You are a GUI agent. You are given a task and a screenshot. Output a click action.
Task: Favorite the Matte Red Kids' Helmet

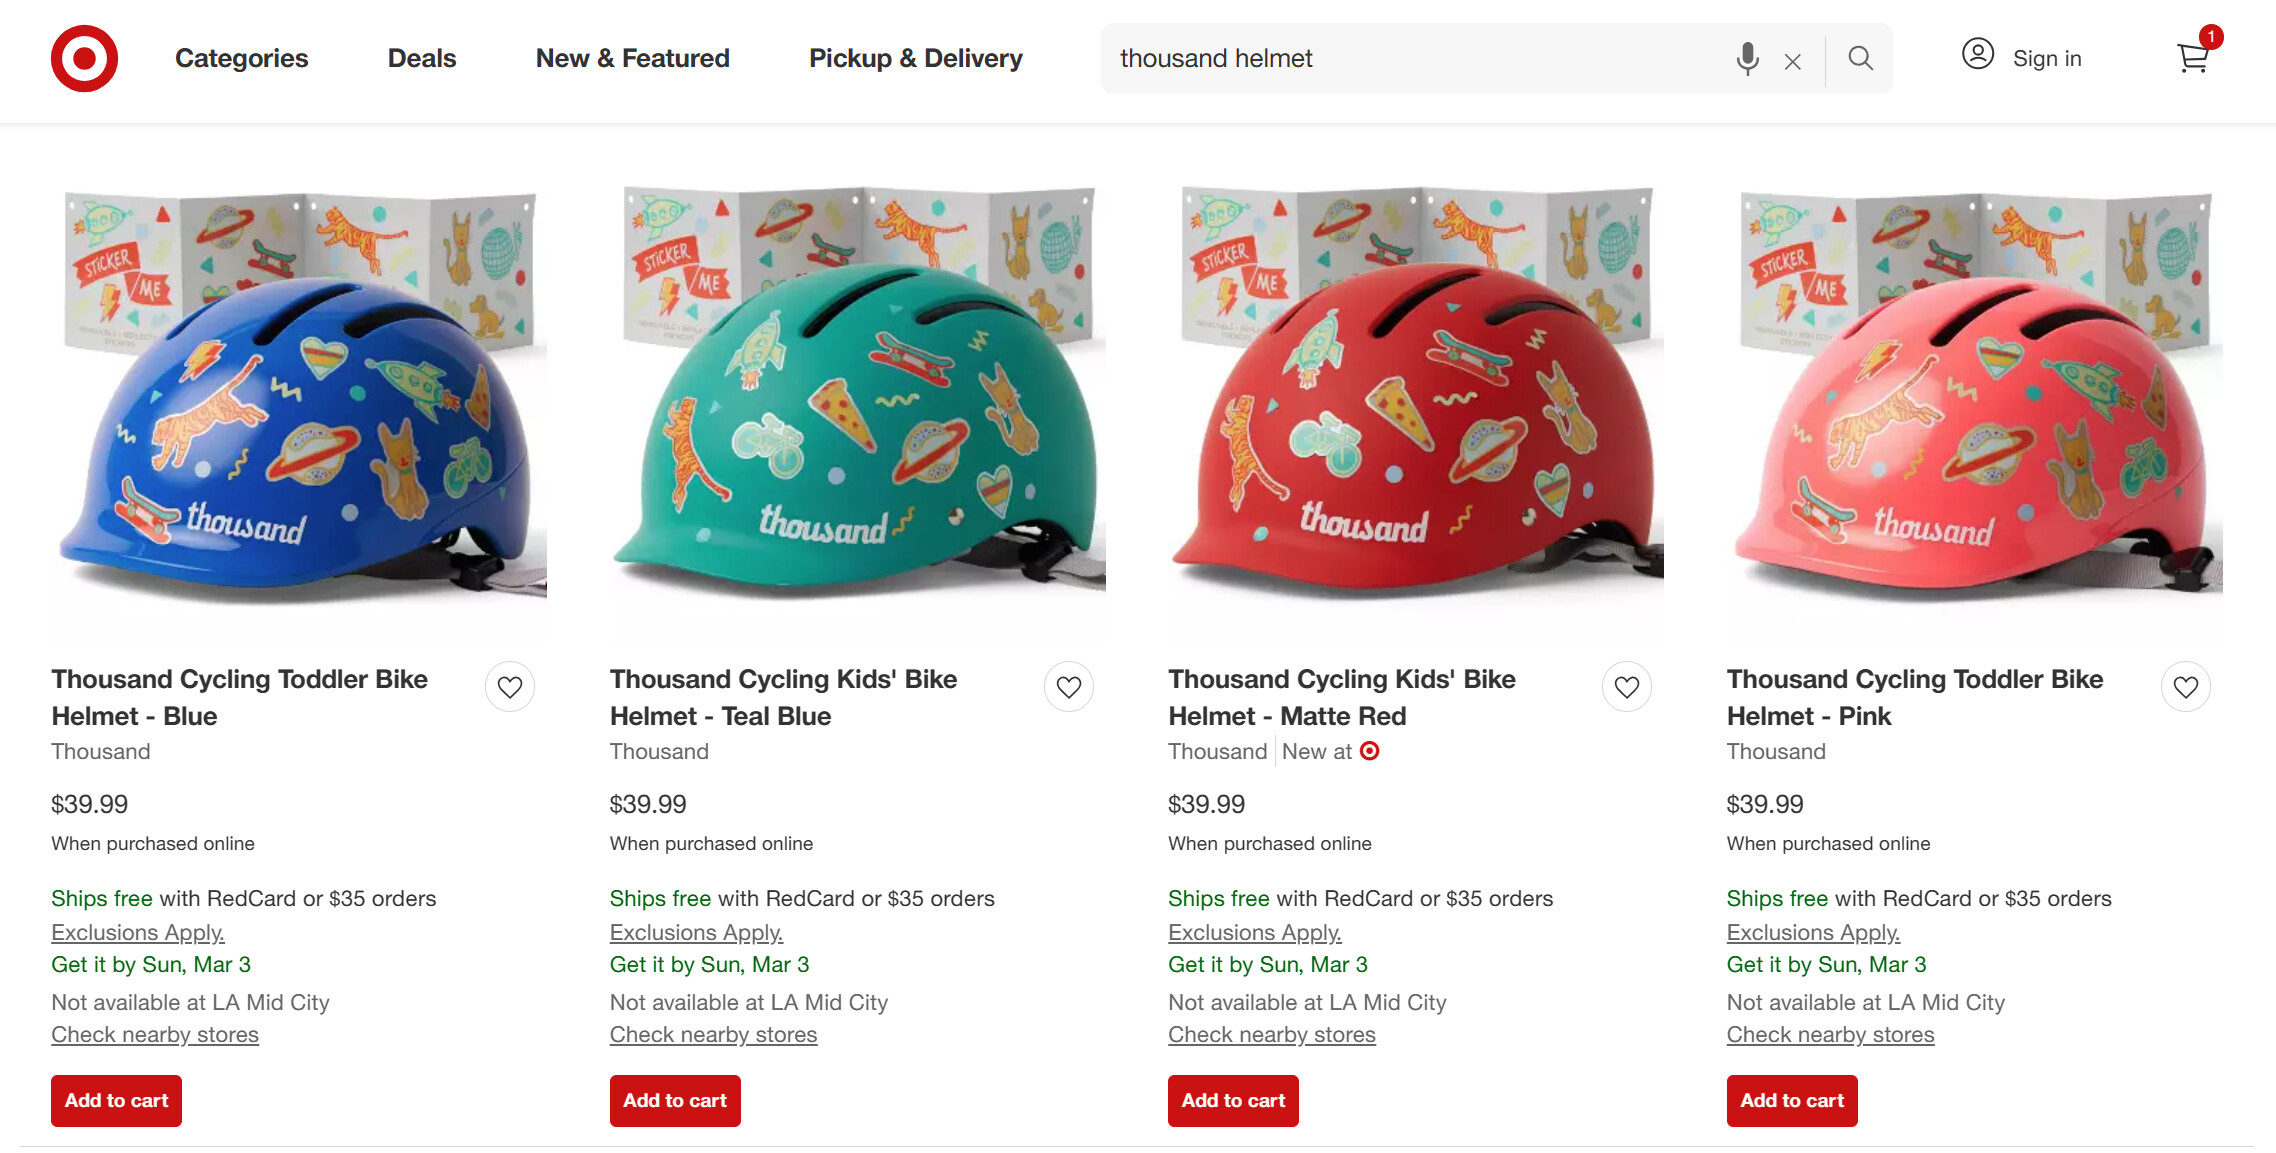coord(1627,687)
